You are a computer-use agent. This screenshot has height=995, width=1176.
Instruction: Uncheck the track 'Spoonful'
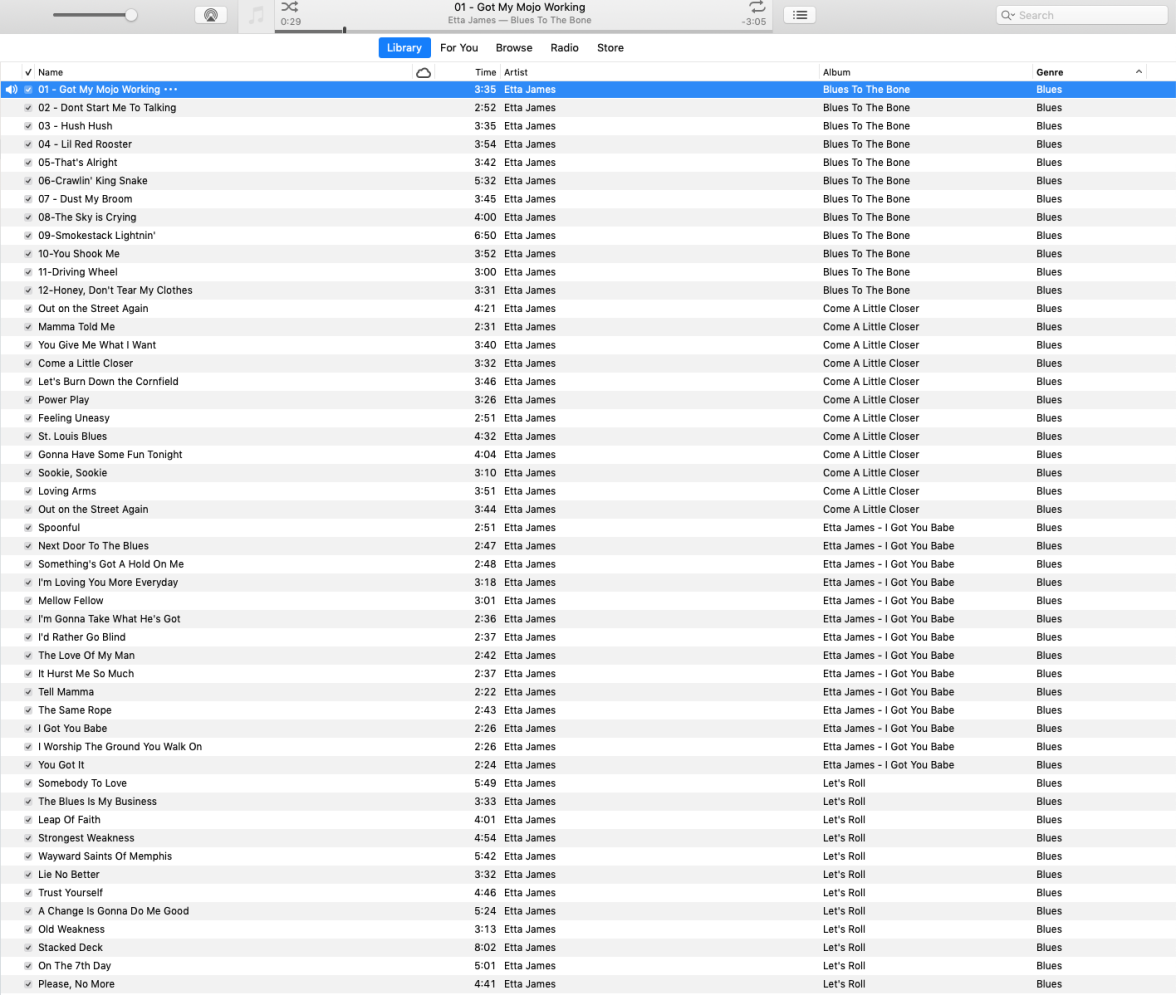28,527
